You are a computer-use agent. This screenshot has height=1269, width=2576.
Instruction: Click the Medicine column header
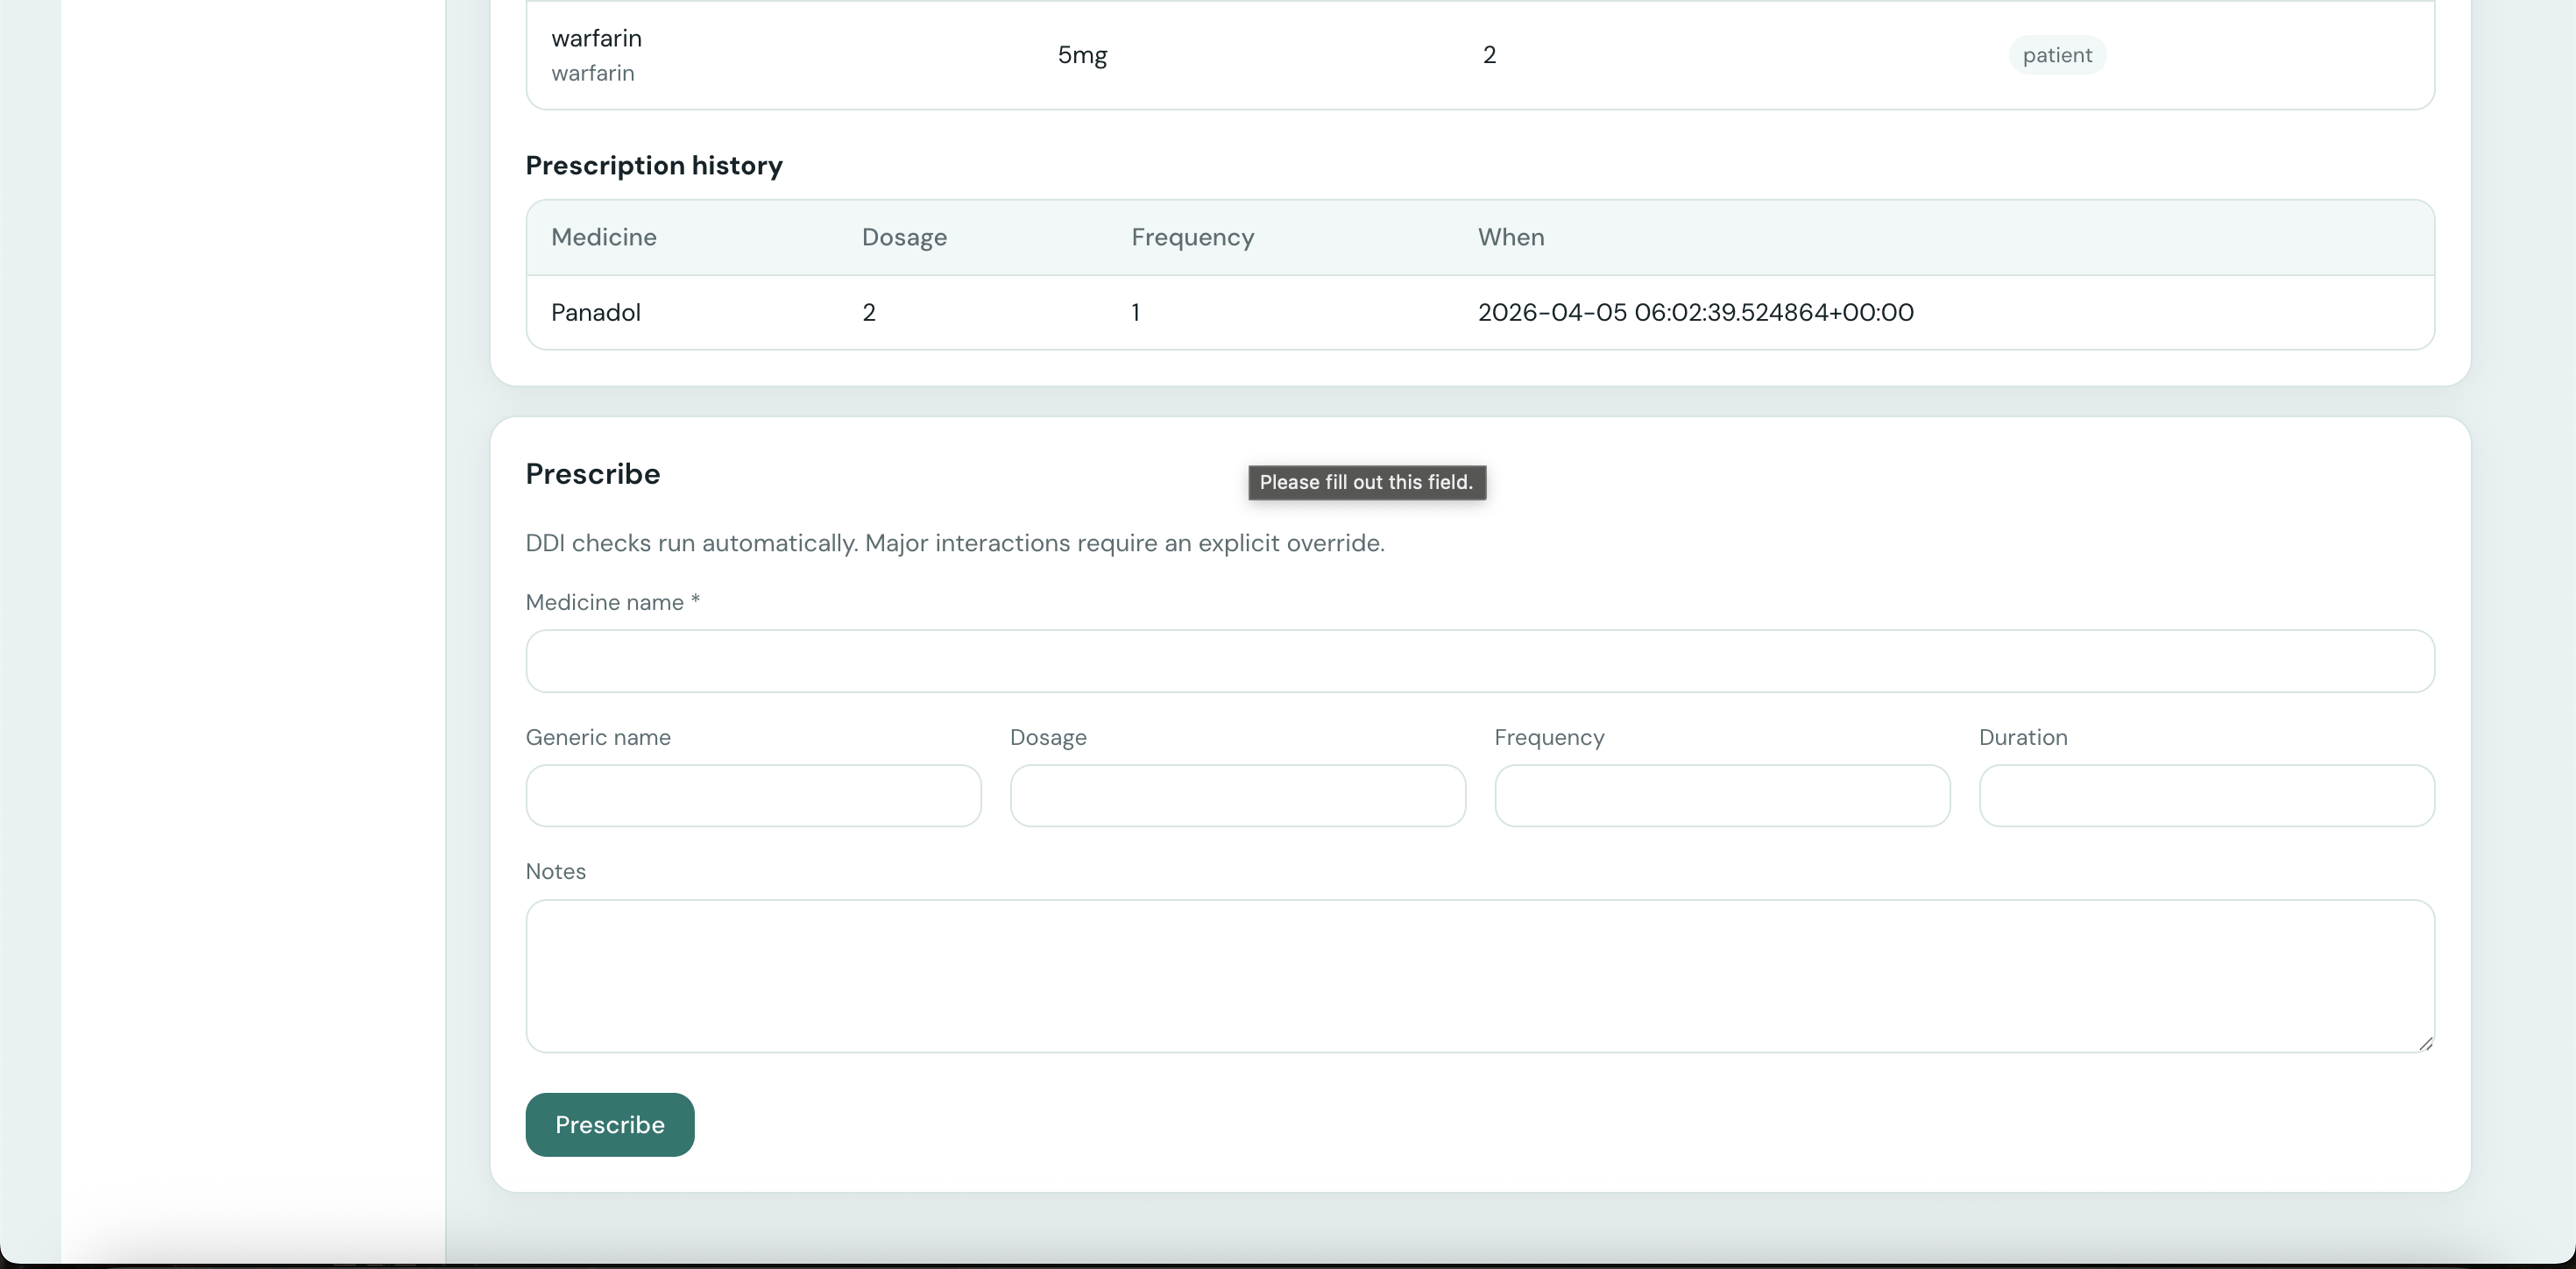603,237
